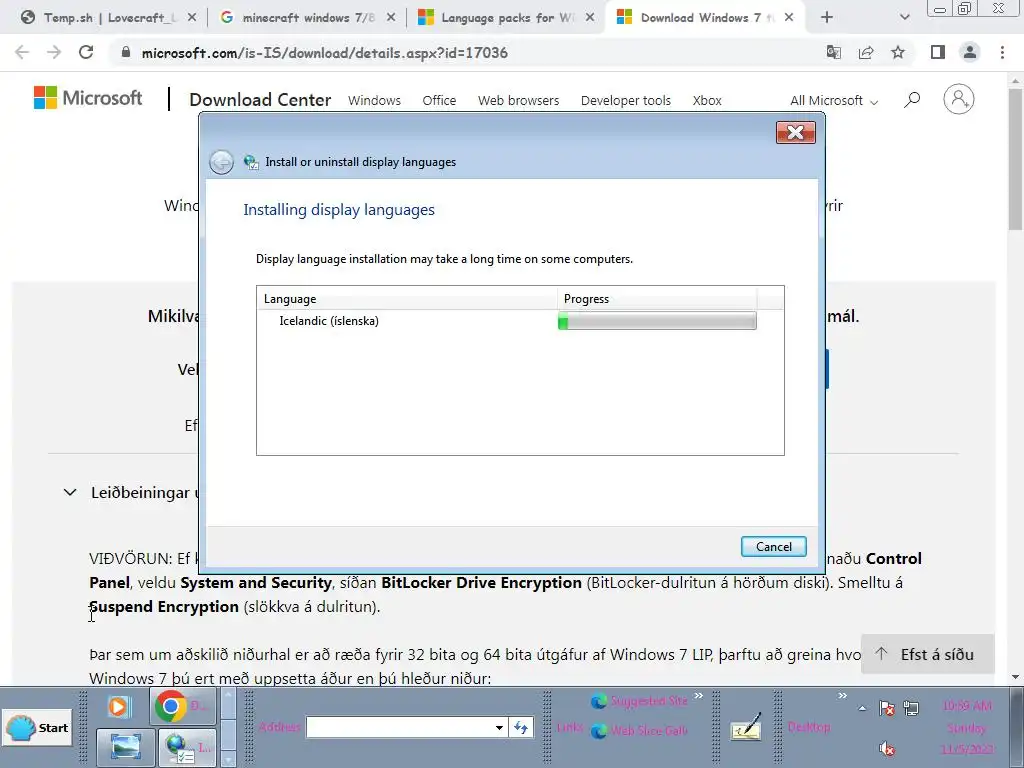Click the scrollbar down arrow
This screenshot has width=1024, height=768.
1015,677
